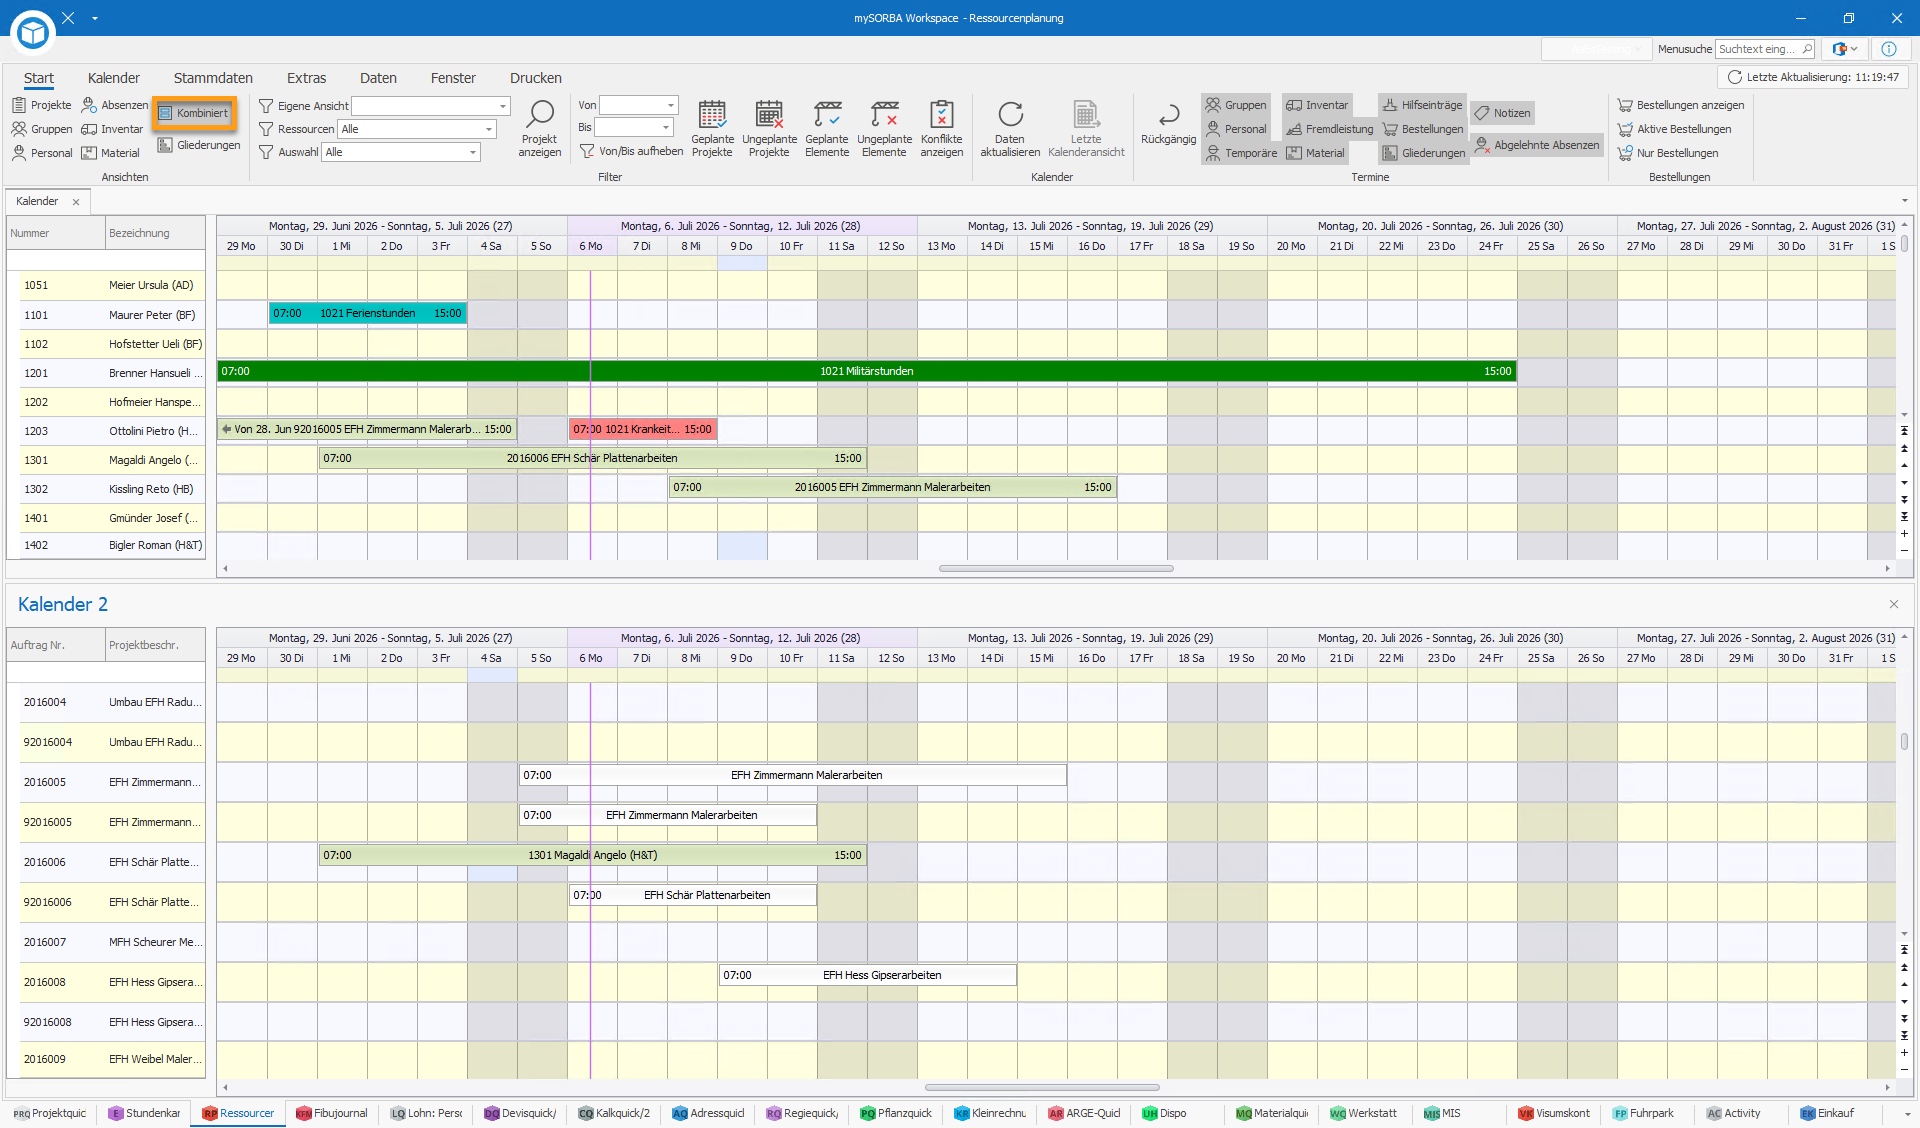Open quick access toolbar dropdown arrow

95,18
